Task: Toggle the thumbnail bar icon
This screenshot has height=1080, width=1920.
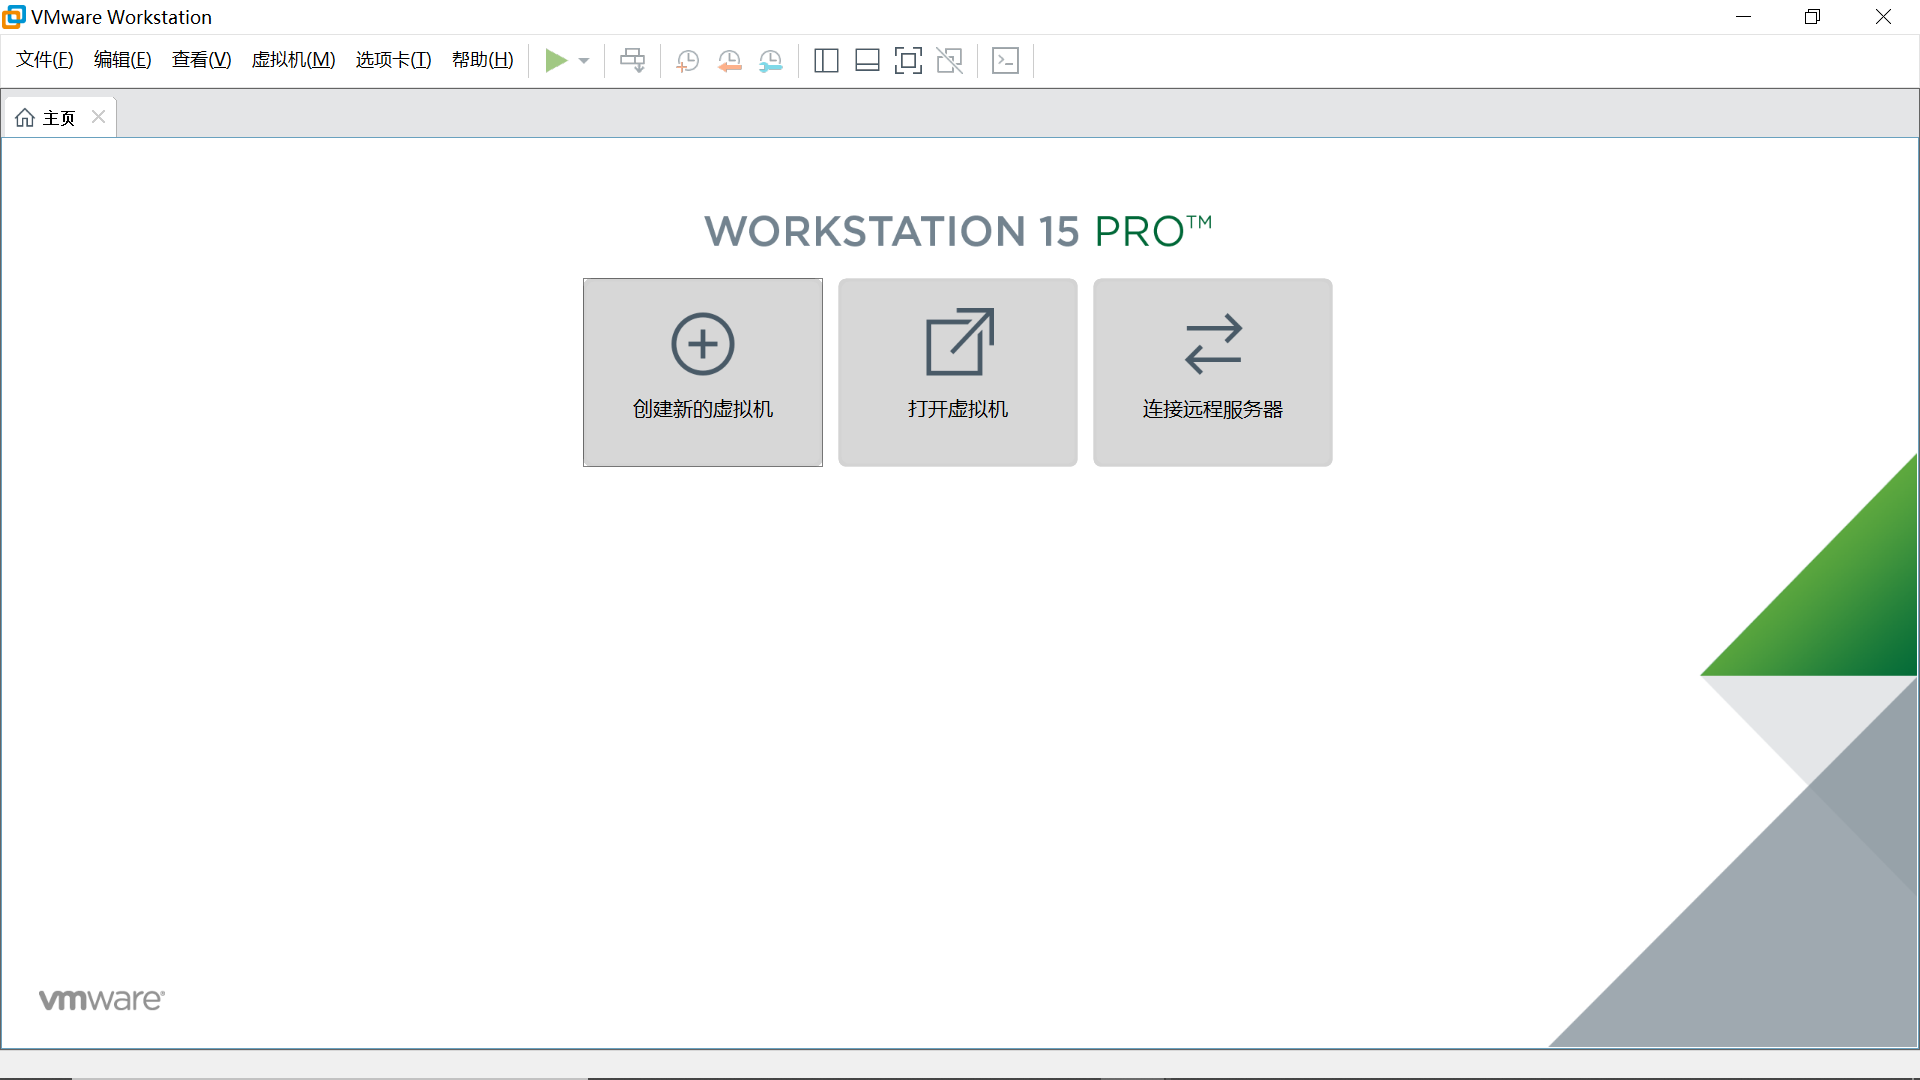Action: point(867,61)
